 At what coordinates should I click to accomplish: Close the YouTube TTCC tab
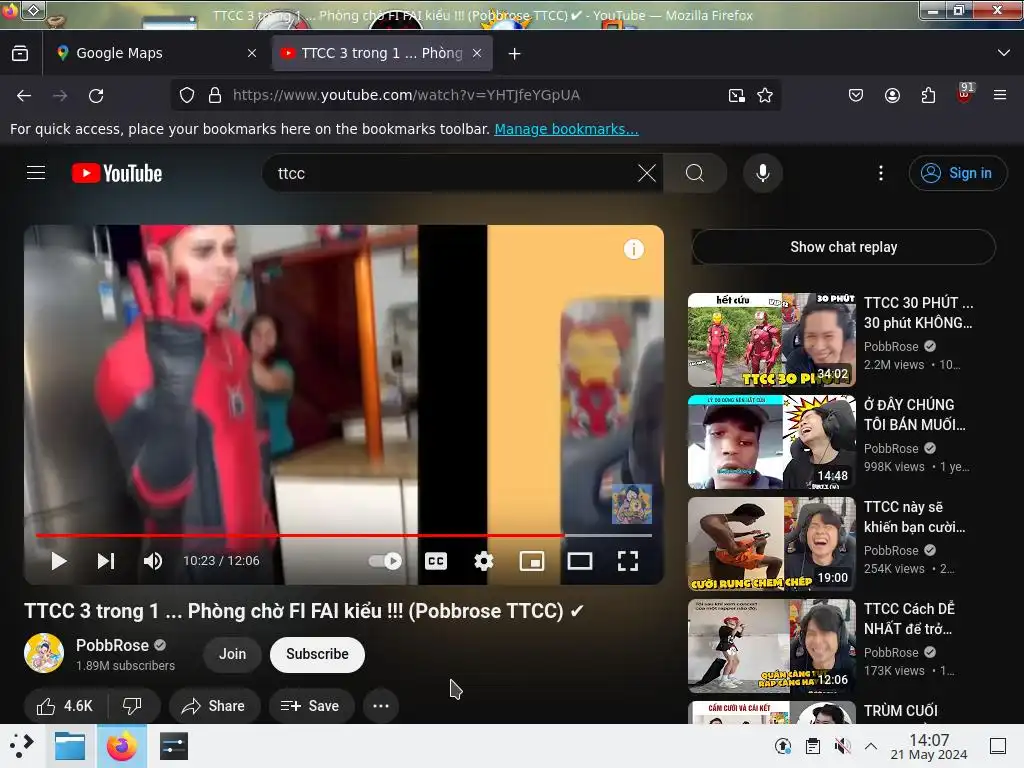(477, 54)
